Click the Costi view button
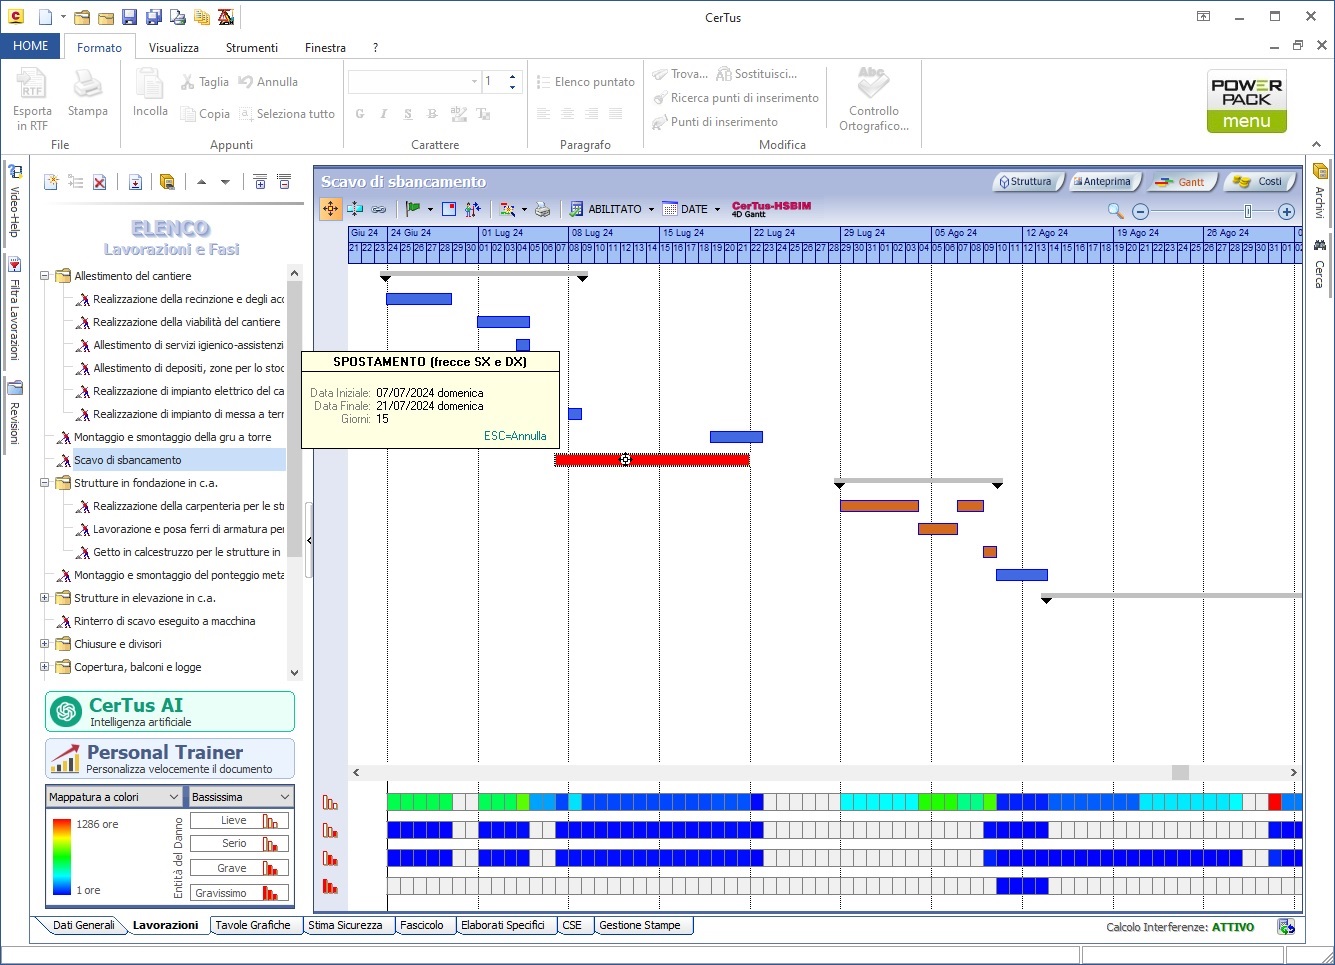Screen dimensions: 1335x965 (x=1259, y=182)
